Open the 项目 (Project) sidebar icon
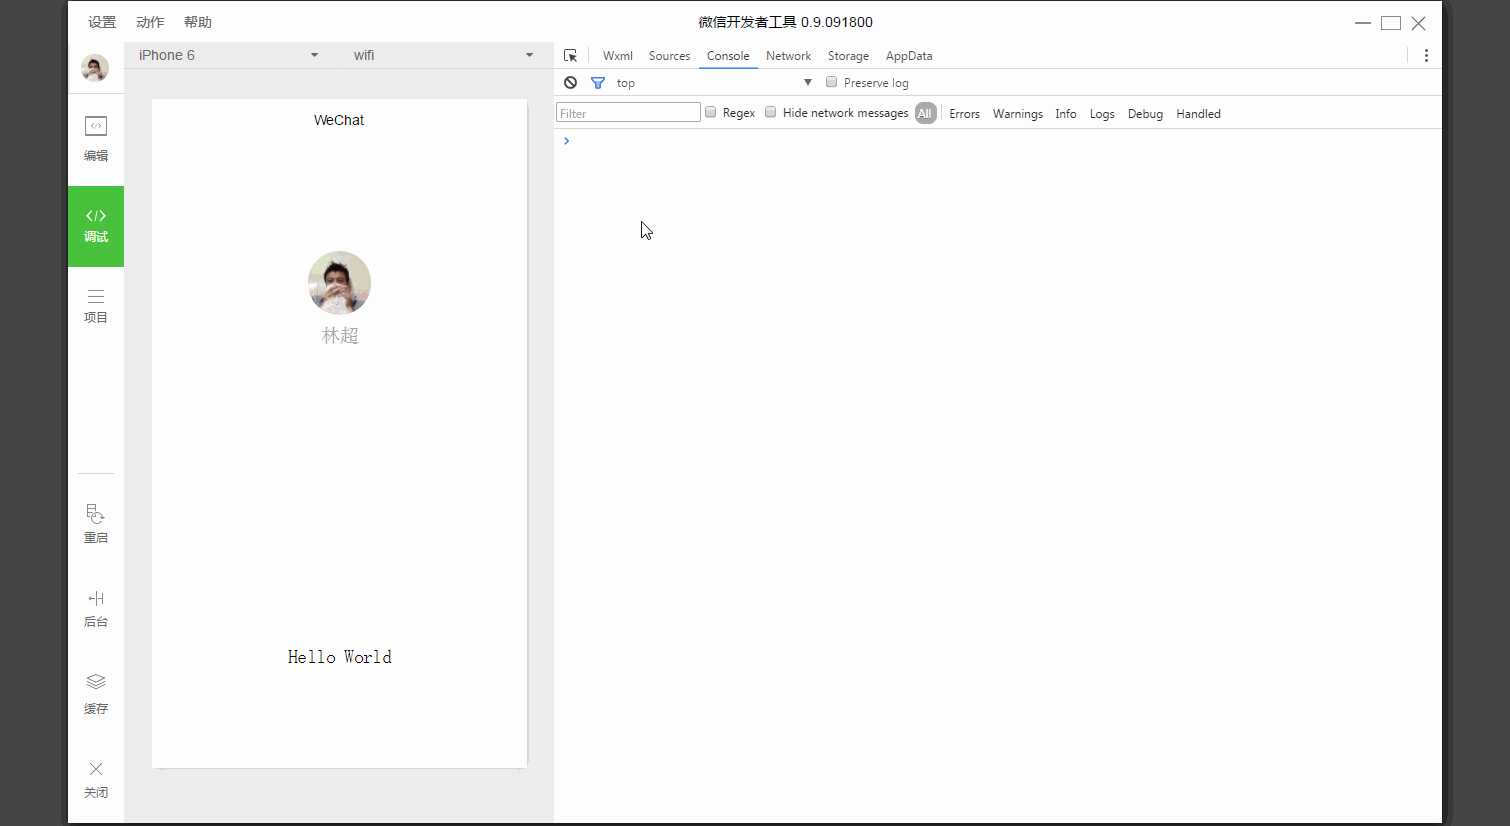The height and width of the screenshot is (826, 1510). [x=96, y=305]
